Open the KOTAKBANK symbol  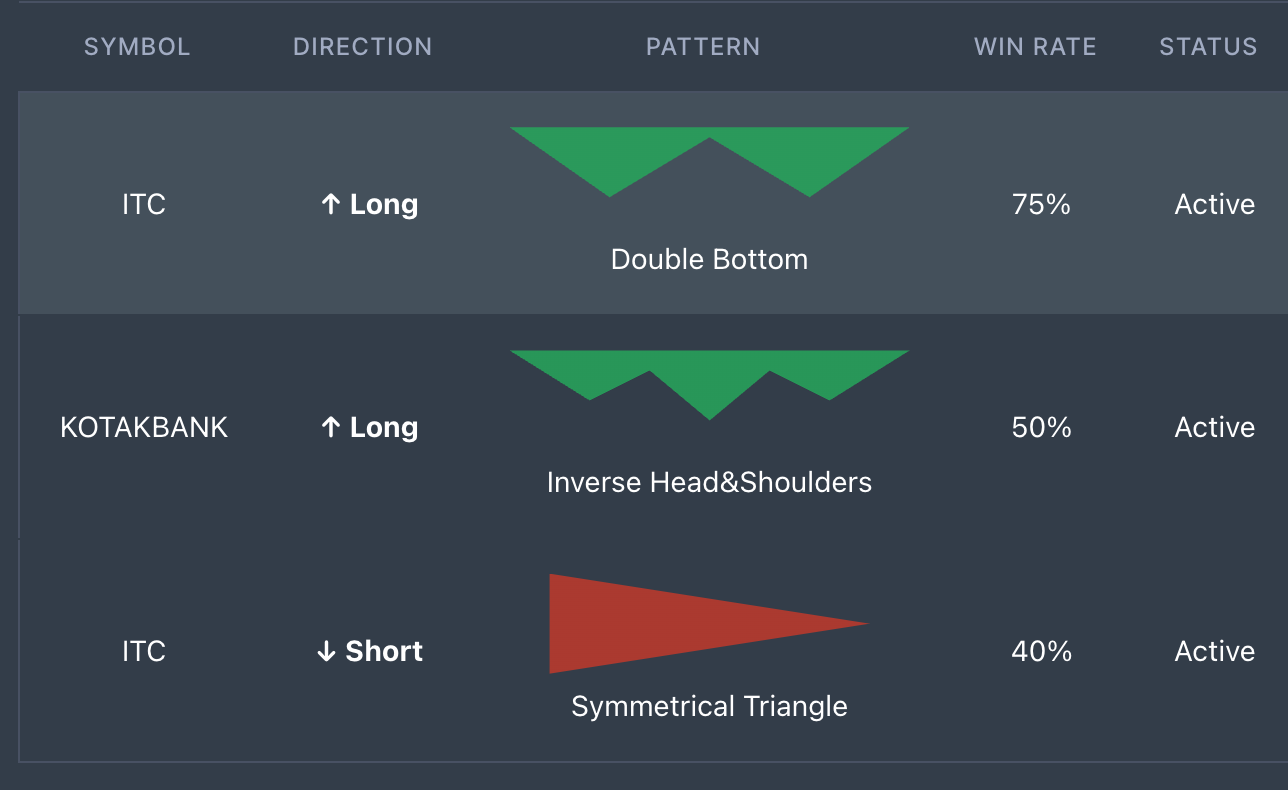point(144,428)
